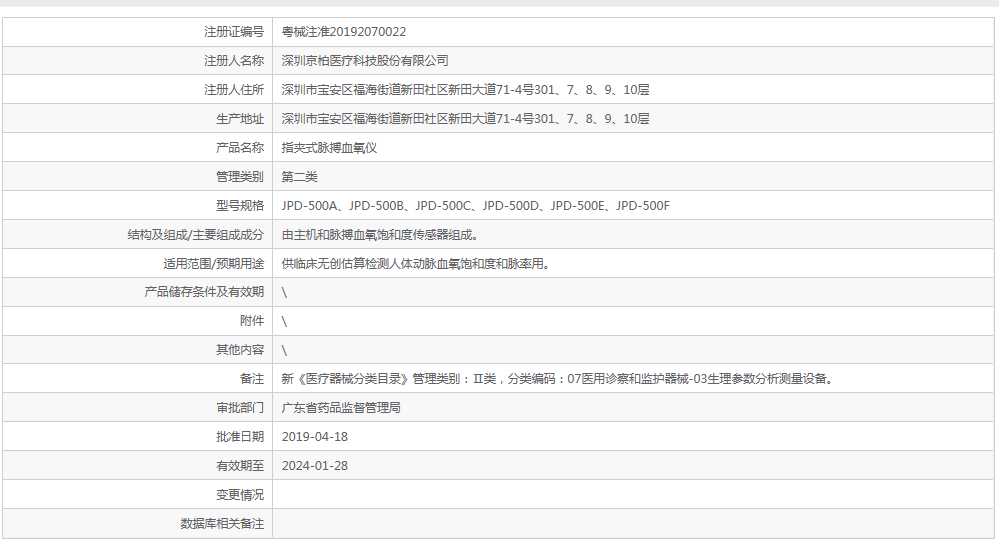Click text 供临床无创估算检测人体动脉血氧饱和度和脉率用
Image resolution: width=999 pixels, height=549 pixels.
tap(415, 264)
